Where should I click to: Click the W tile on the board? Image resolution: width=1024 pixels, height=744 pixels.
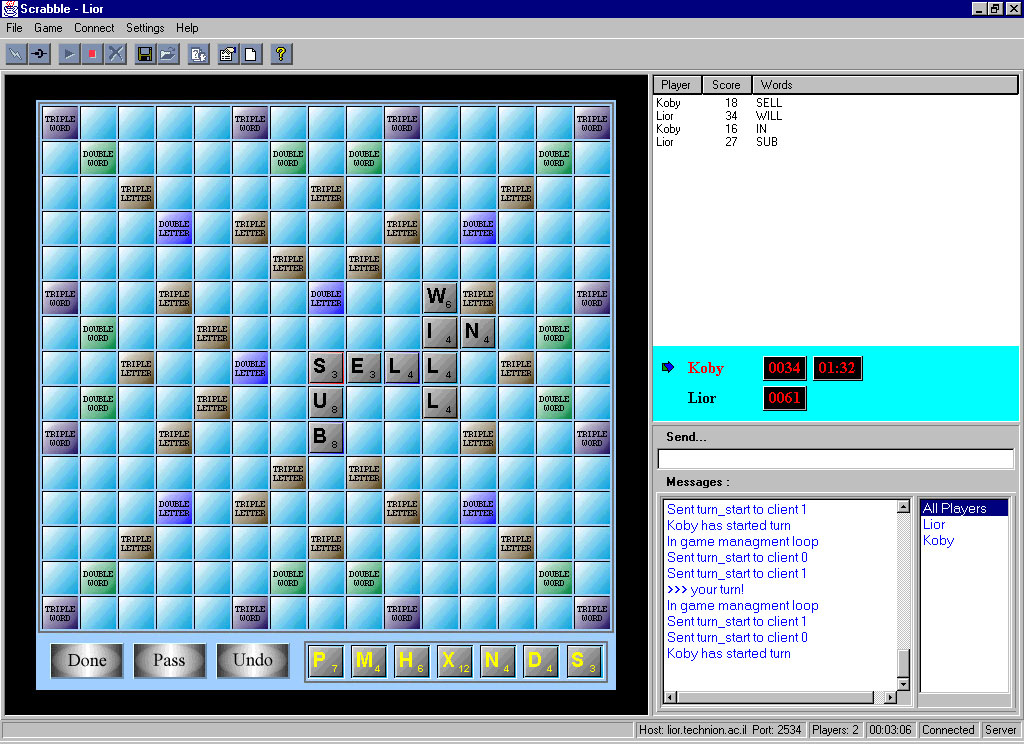pos(440,298)
